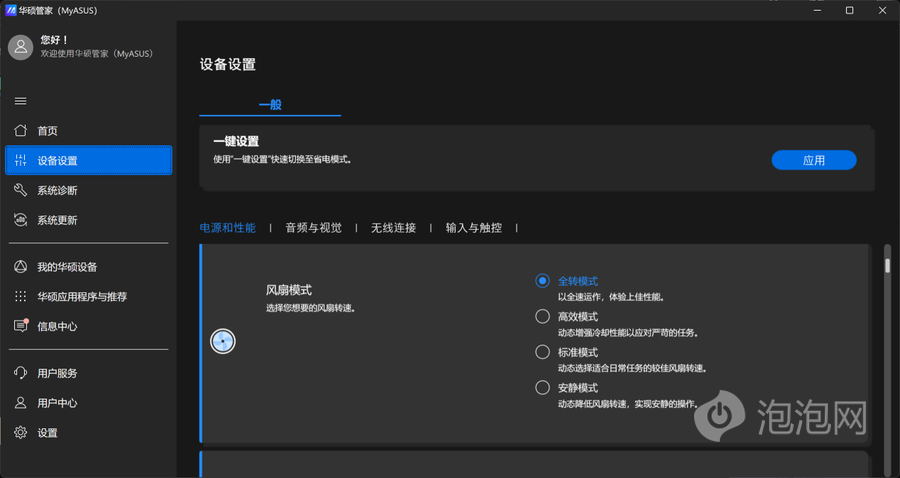
Task: Click the wrench icon beside 系统诊断
Action: (x=21, y=190)
